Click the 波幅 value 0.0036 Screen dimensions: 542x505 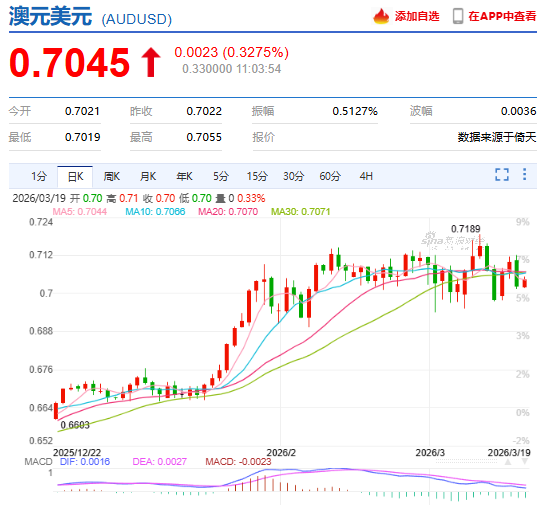point(518,111)
